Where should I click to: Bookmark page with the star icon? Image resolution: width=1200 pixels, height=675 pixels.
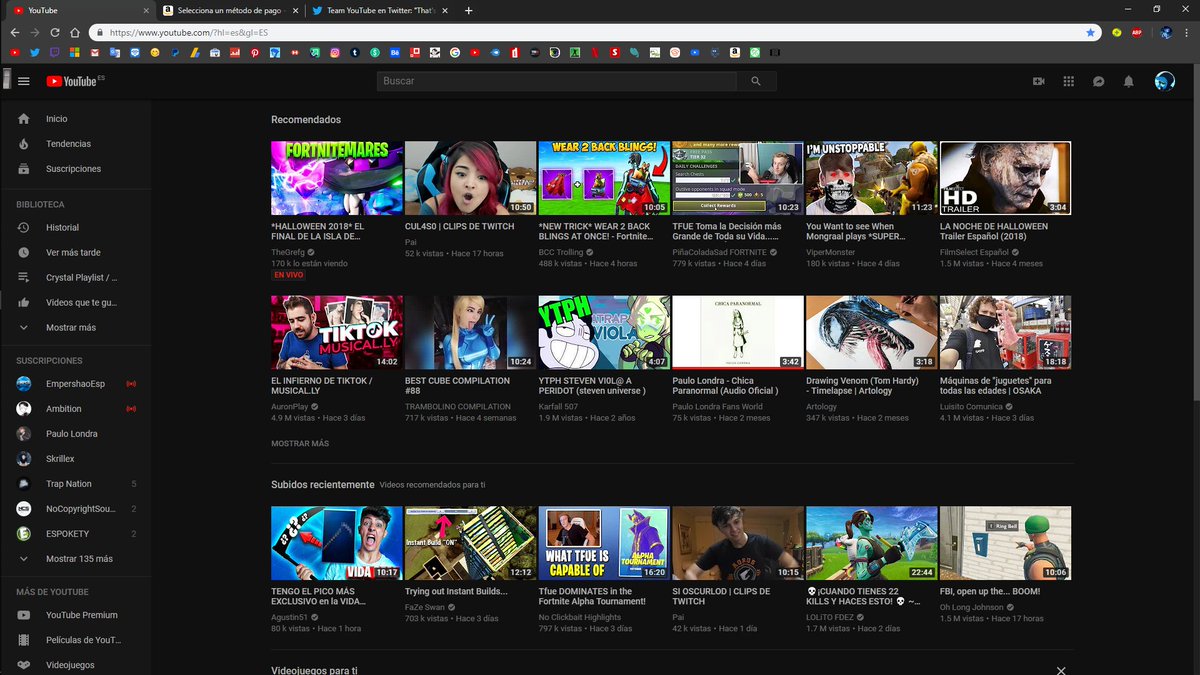1090,32
